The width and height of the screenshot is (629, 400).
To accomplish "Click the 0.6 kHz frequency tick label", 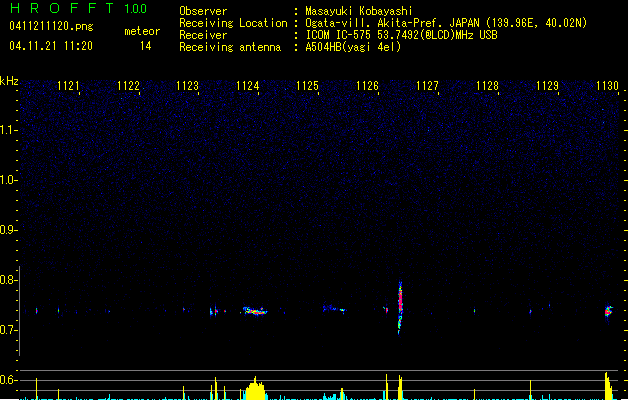I will [7, 380].
